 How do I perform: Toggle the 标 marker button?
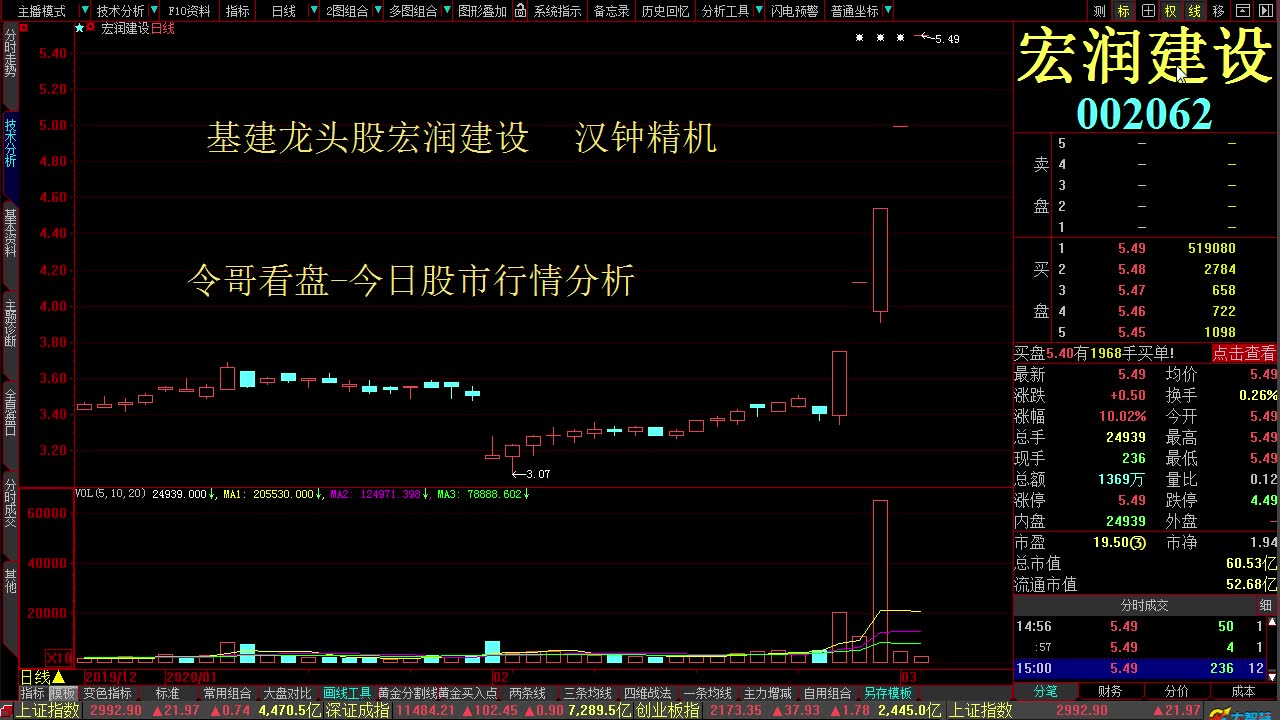point(1124,11)
